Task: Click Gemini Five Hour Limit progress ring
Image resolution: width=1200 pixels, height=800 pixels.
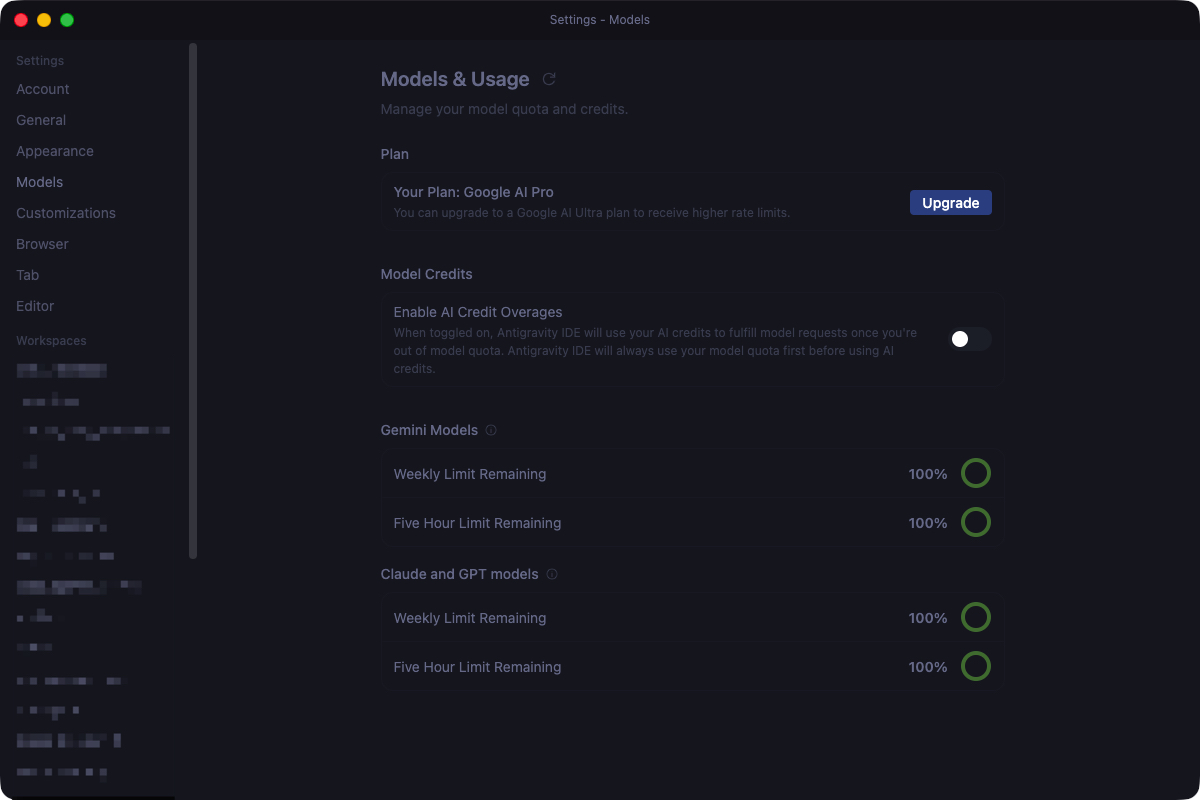Action: (x=976, y=522)
